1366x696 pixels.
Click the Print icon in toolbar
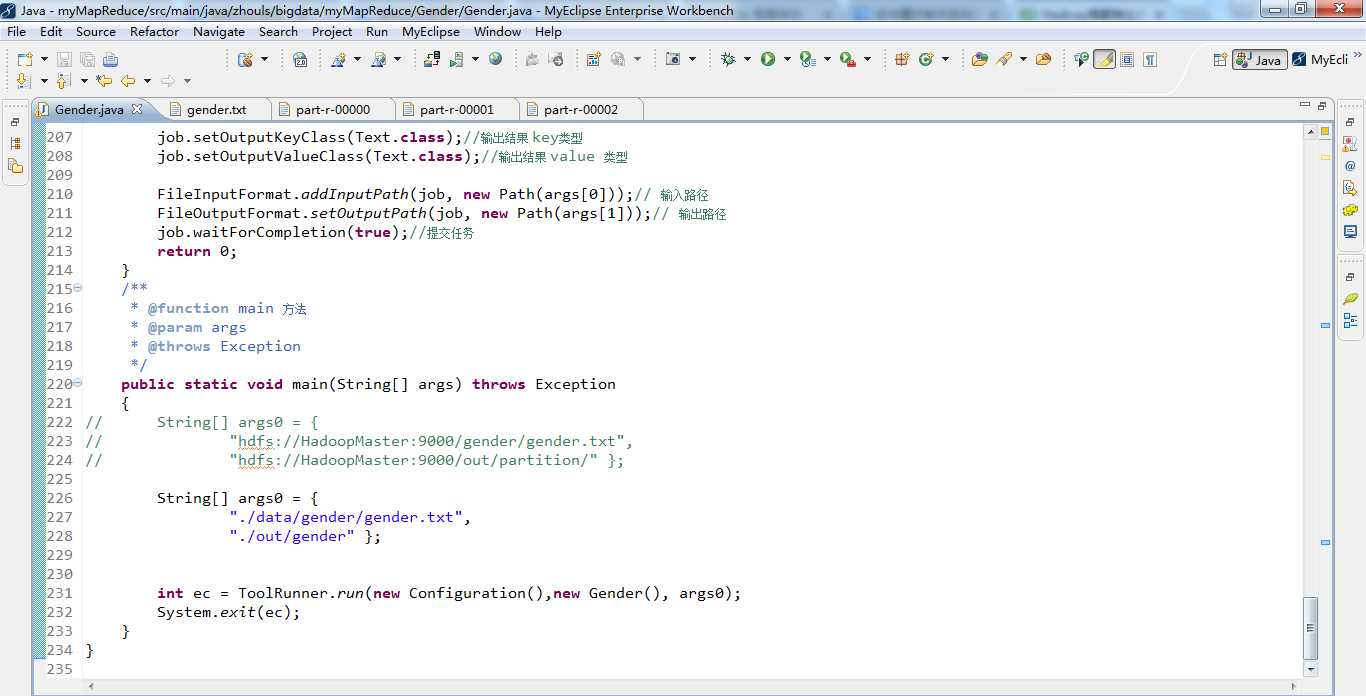point(110,59)
